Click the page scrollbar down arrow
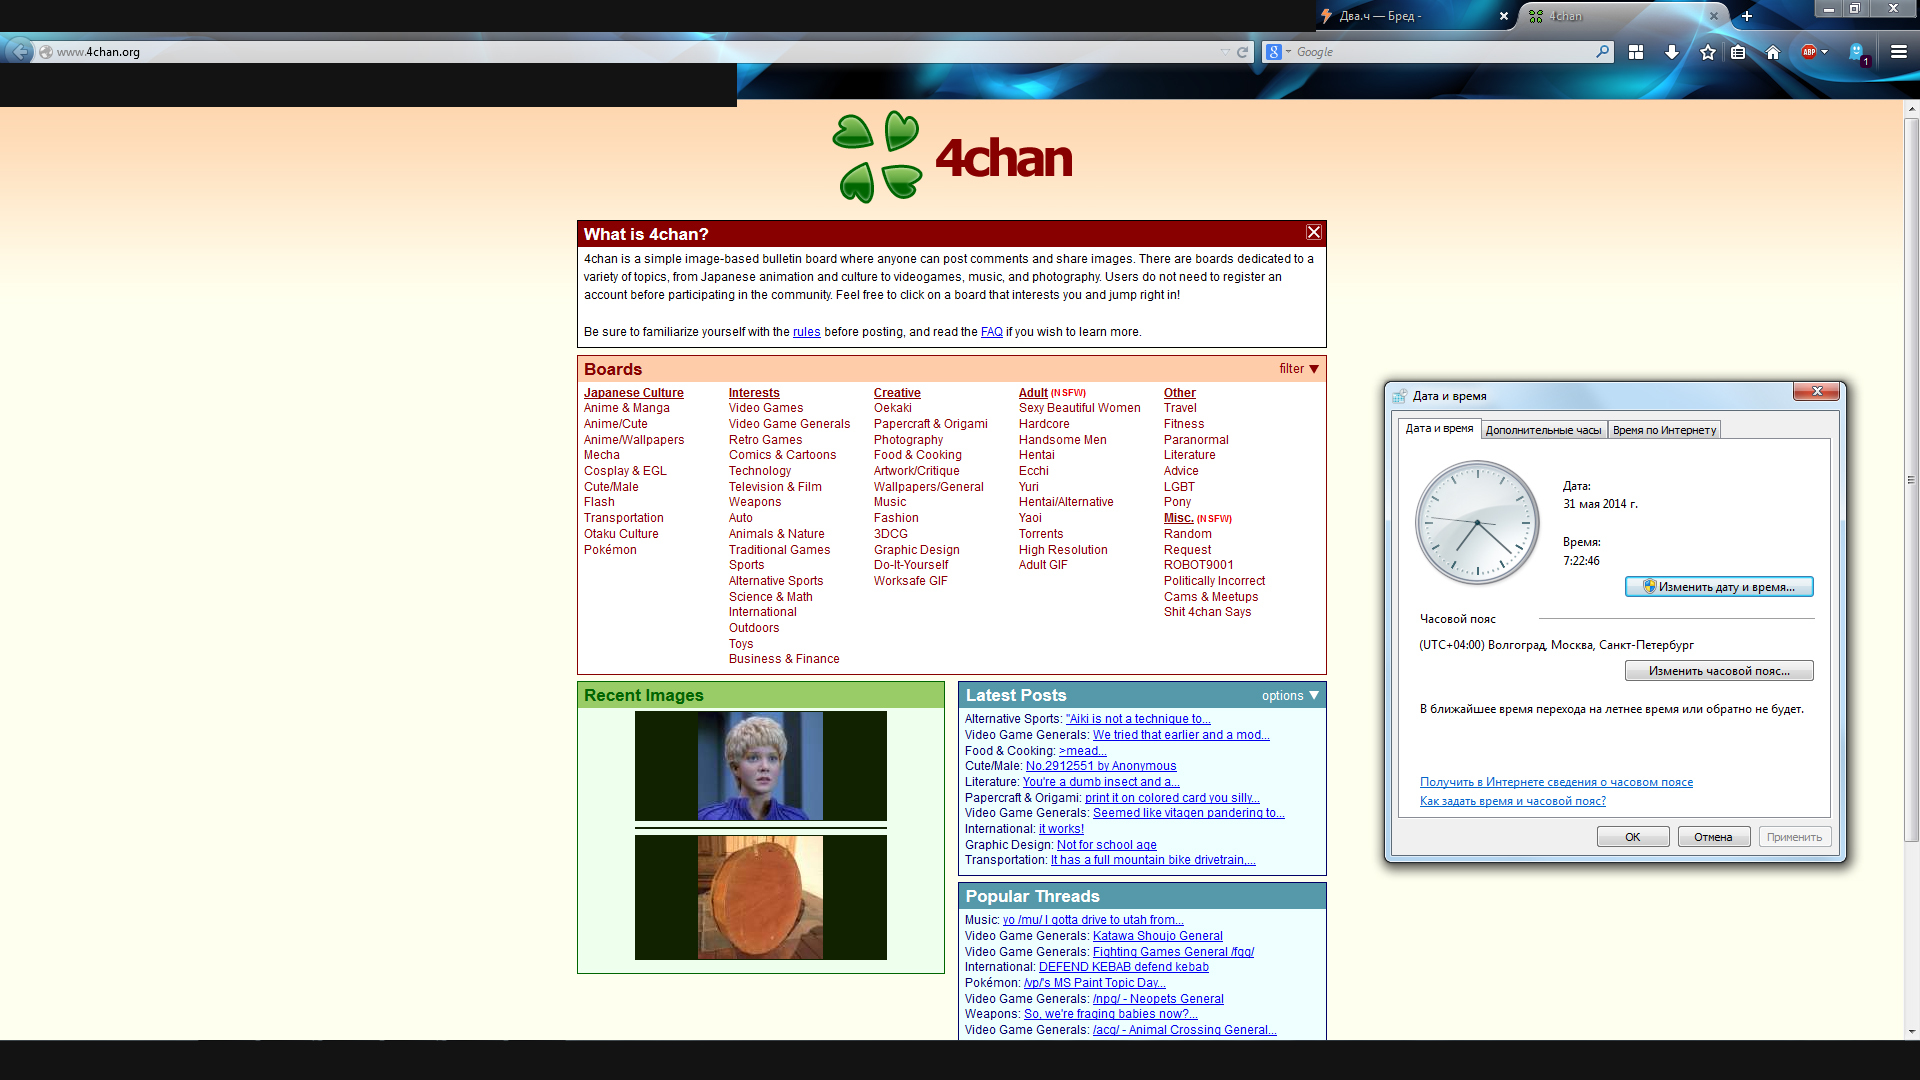The width and height of the screenshot is (1920, 1080). (x=1911, y=1031)
